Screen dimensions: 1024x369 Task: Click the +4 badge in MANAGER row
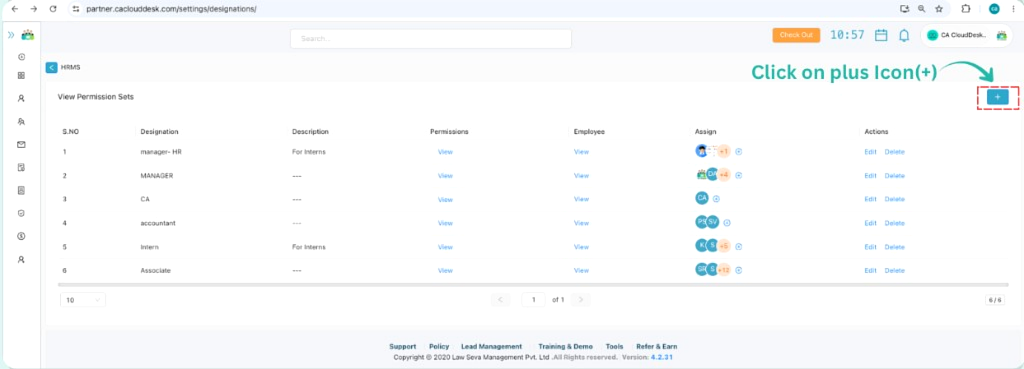tap(724, 175)
